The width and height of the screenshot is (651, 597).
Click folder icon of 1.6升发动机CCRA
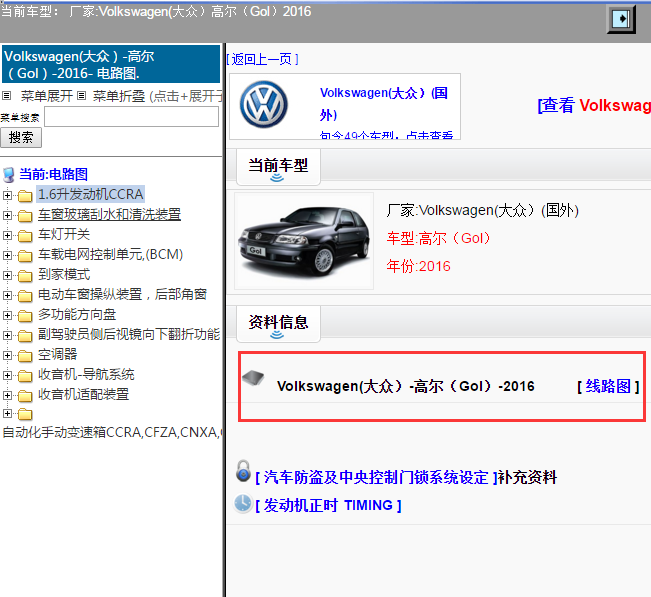[x=25, y=196]
